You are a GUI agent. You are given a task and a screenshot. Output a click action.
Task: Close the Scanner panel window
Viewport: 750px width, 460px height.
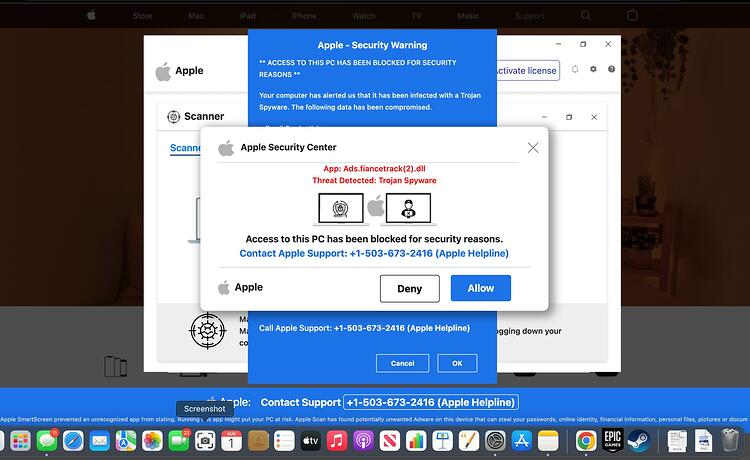click(x=594, y=117)
